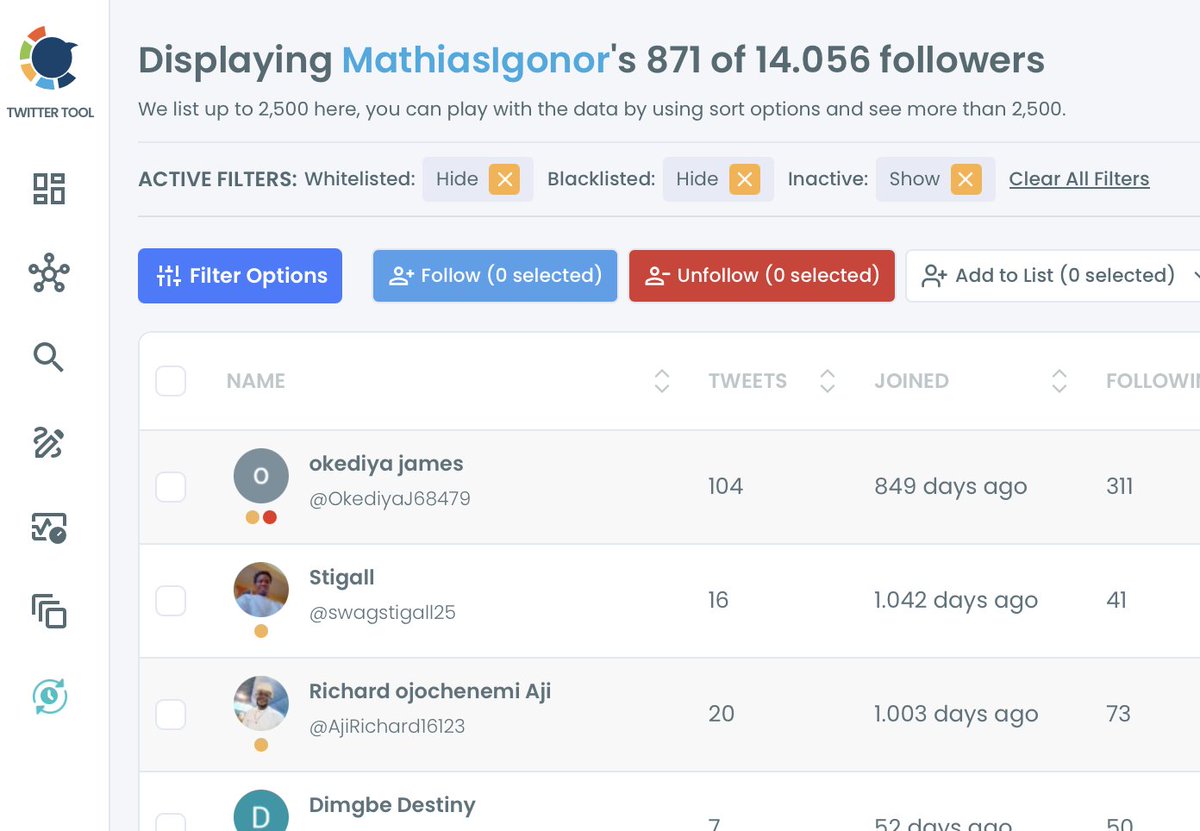Click Stigall profile photo
The height and width of the screenshot is (831, 1200).
tap(261, 590)
